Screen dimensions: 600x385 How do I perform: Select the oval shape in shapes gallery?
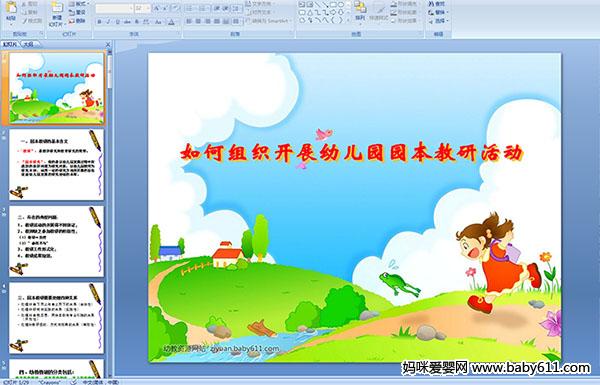click(341, 4)
